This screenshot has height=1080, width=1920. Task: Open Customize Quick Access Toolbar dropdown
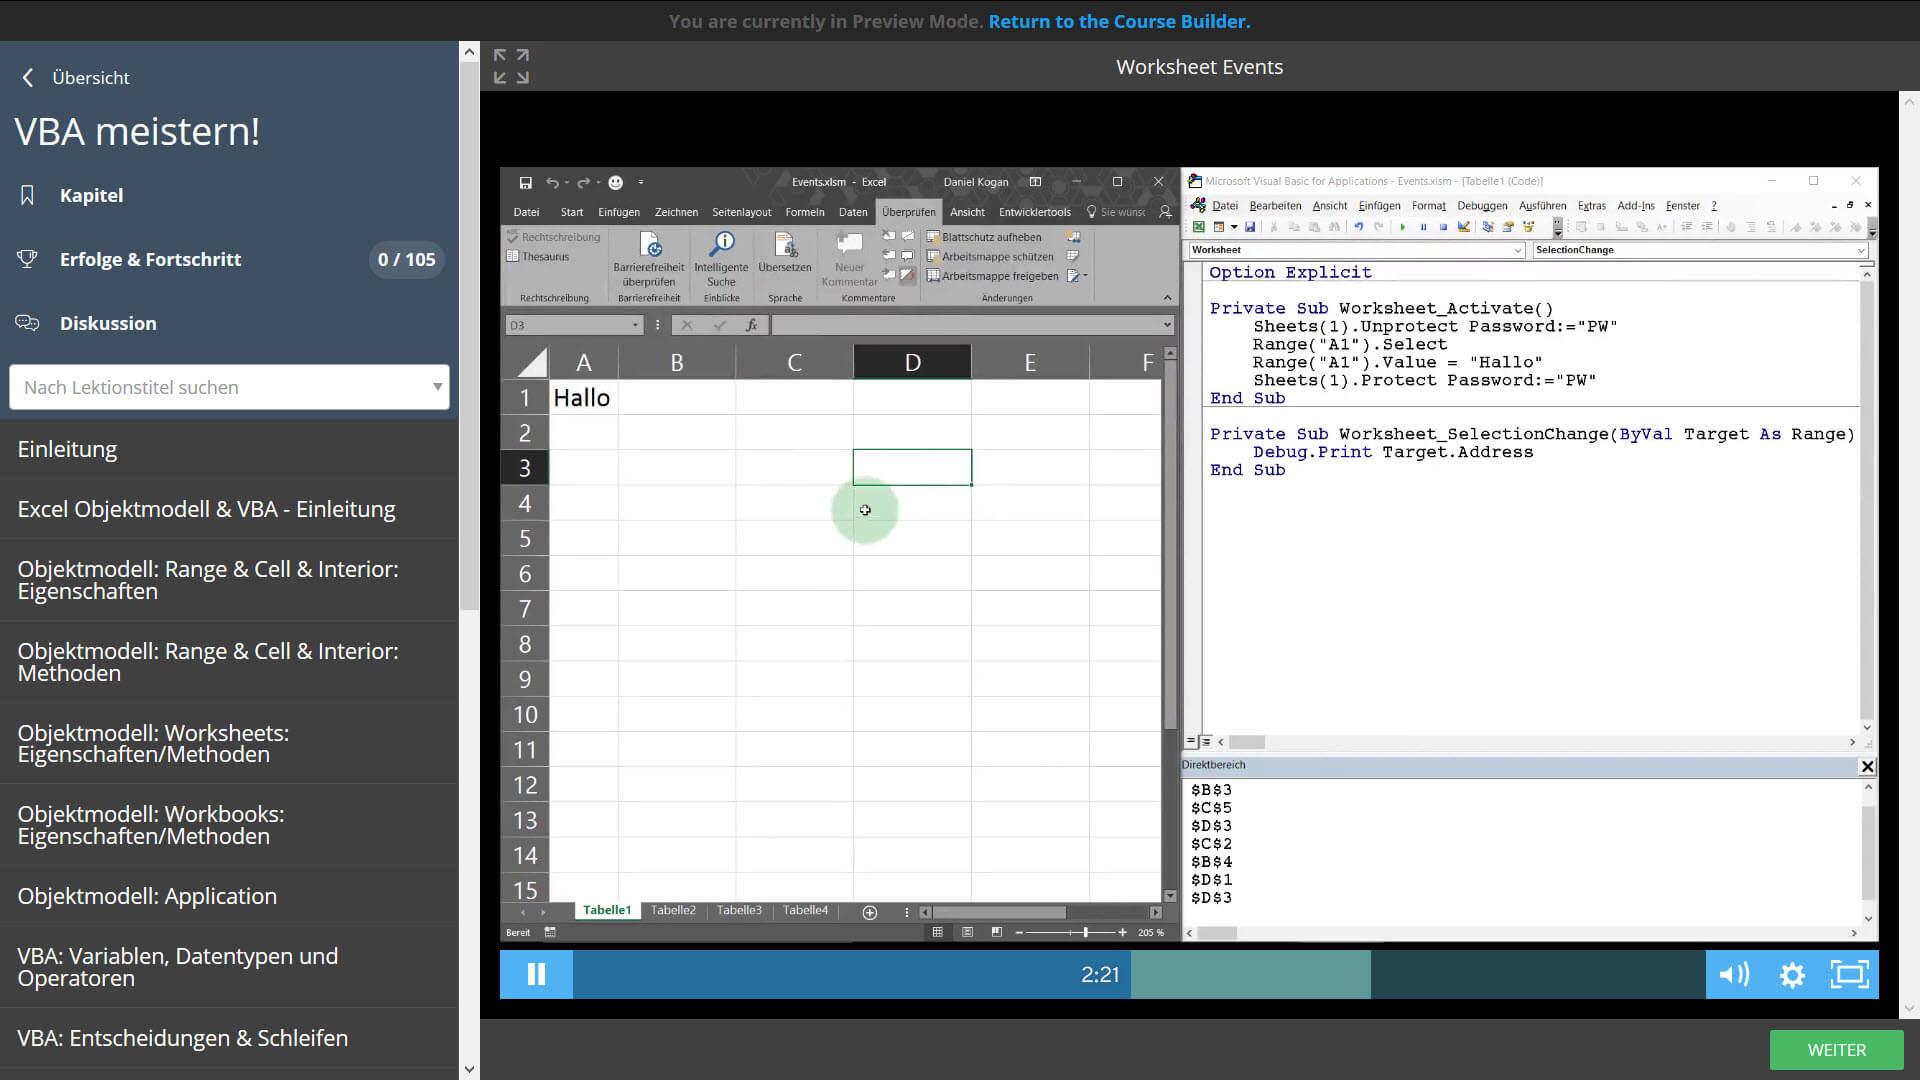(x=641, y=182)
